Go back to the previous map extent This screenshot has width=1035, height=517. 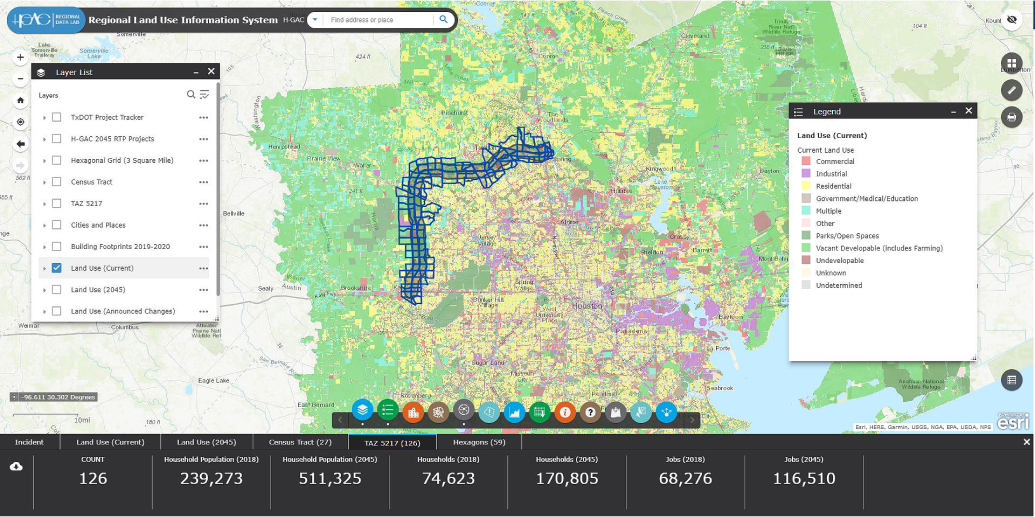pyautogui.click(x=20, y=144)
